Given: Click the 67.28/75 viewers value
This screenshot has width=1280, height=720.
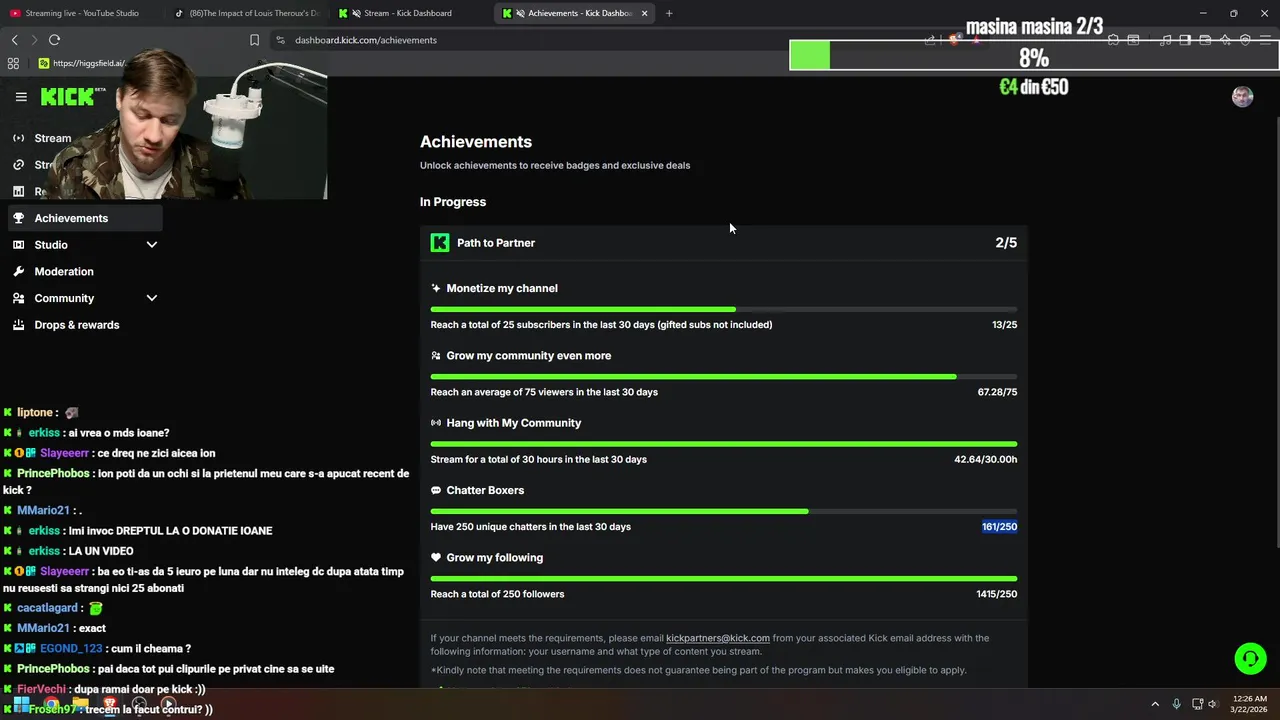Looking at the screenshot, I should pyautogui.click(x=997, y=392).
